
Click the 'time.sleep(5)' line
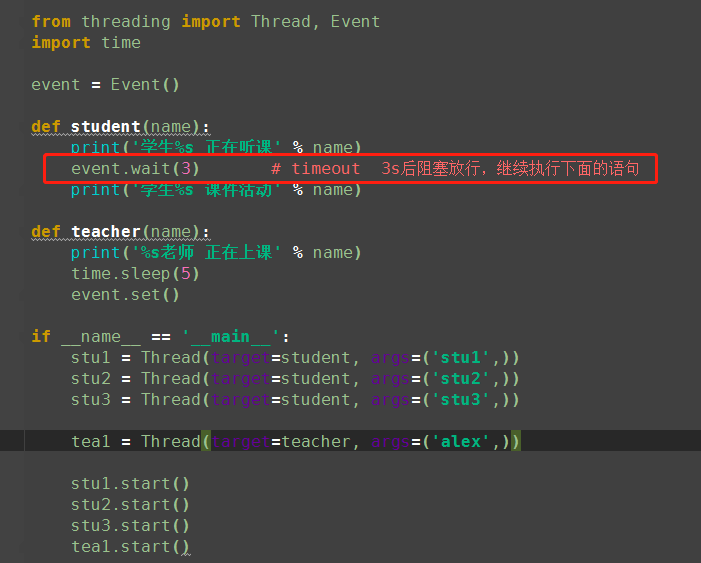(x=135, y=274)
